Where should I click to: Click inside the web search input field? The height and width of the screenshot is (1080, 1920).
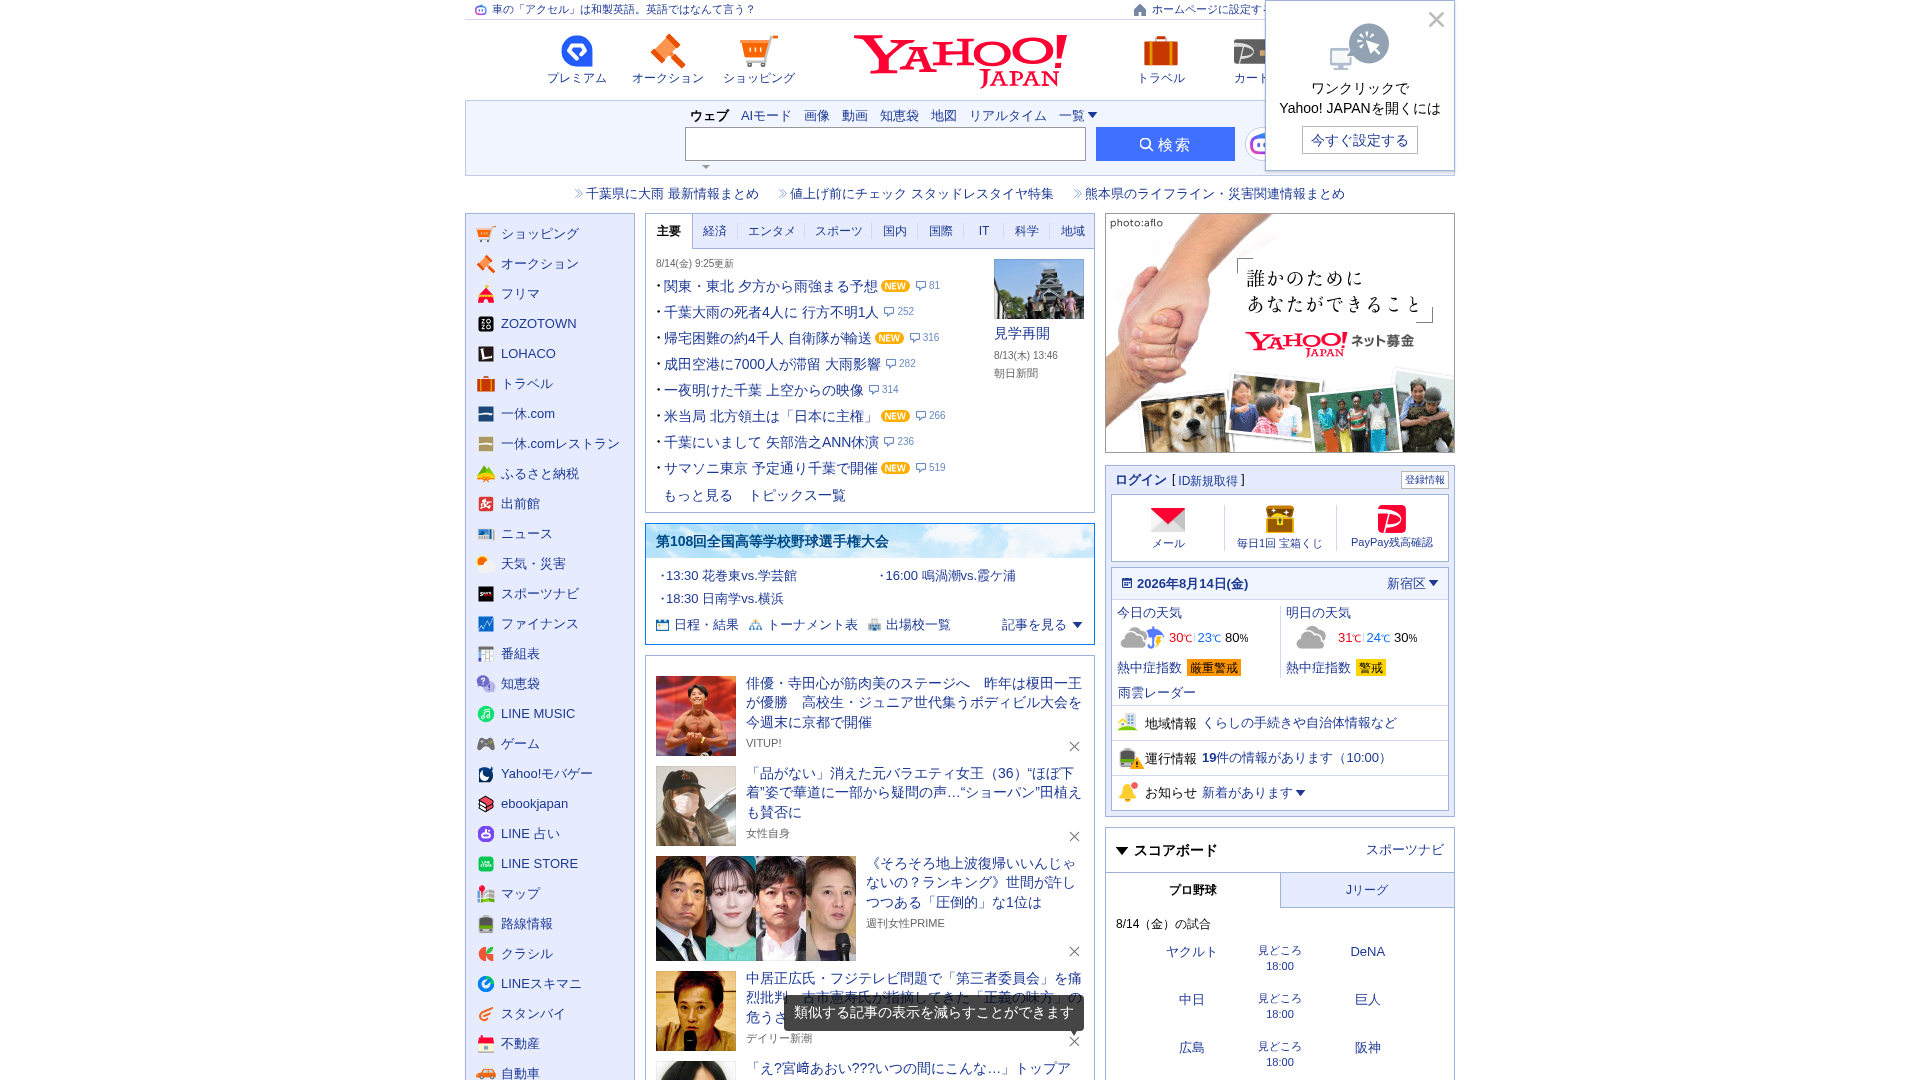point(885,144)
